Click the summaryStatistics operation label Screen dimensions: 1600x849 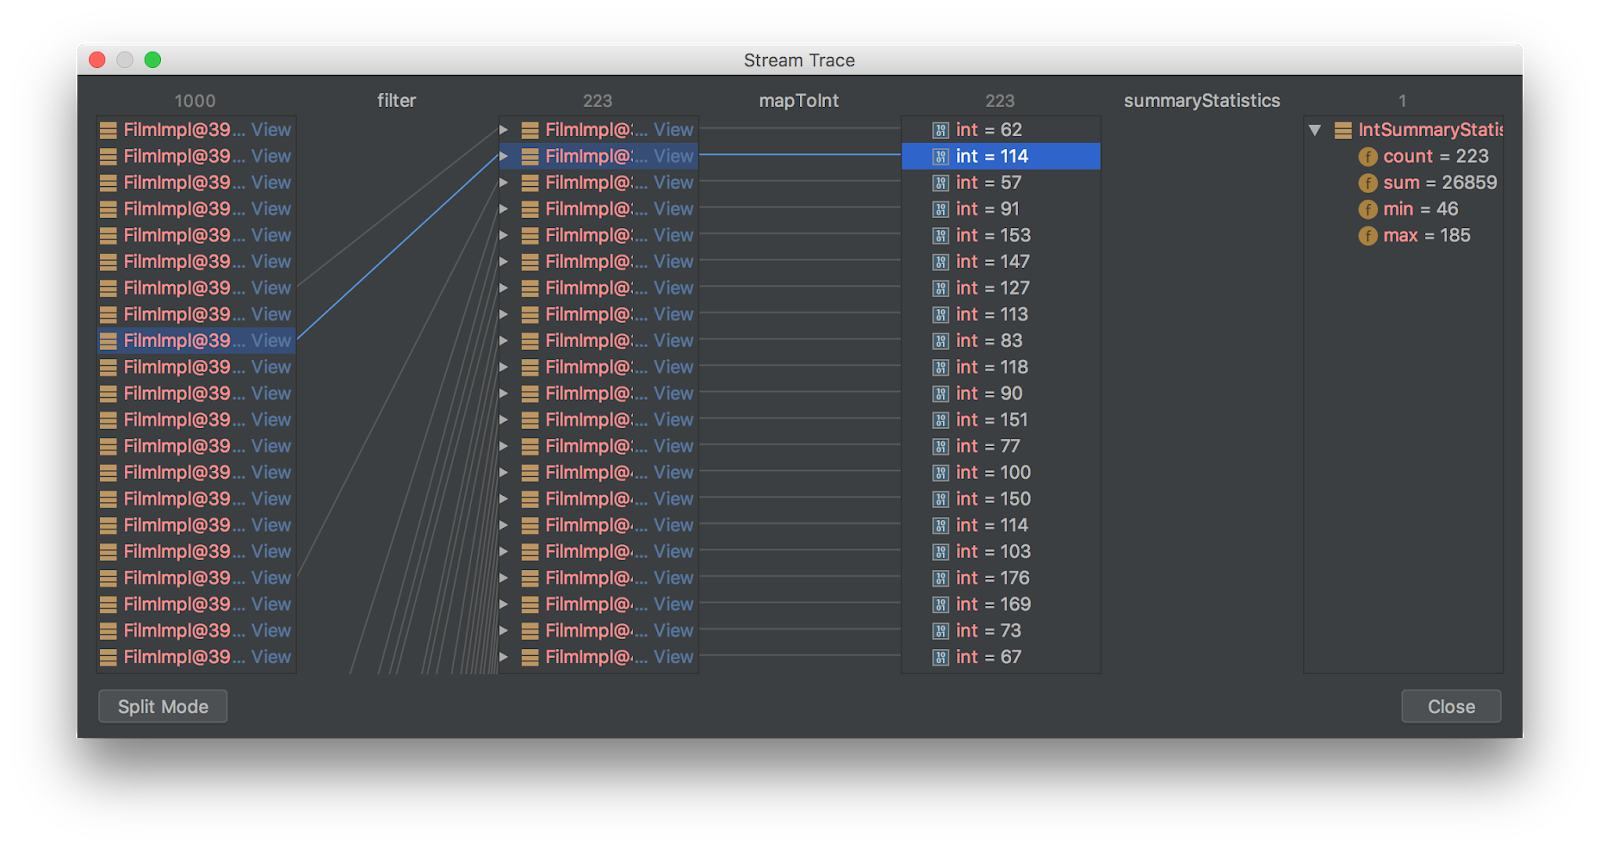(1202, 101)
